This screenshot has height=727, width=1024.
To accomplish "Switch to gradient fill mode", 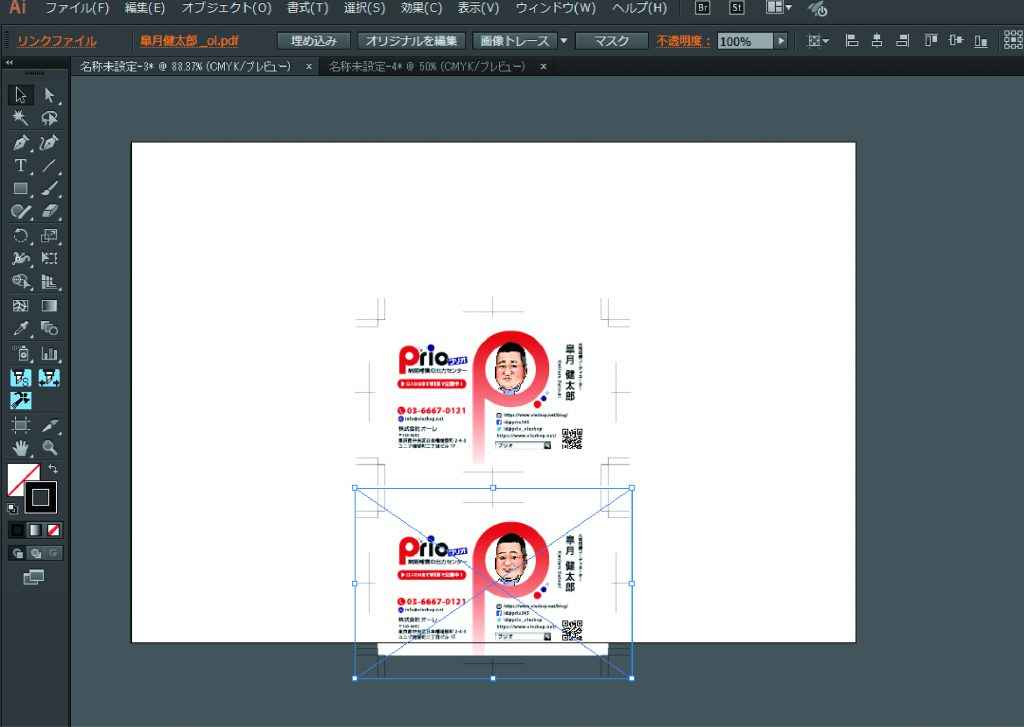I will [x=35, y=530].
